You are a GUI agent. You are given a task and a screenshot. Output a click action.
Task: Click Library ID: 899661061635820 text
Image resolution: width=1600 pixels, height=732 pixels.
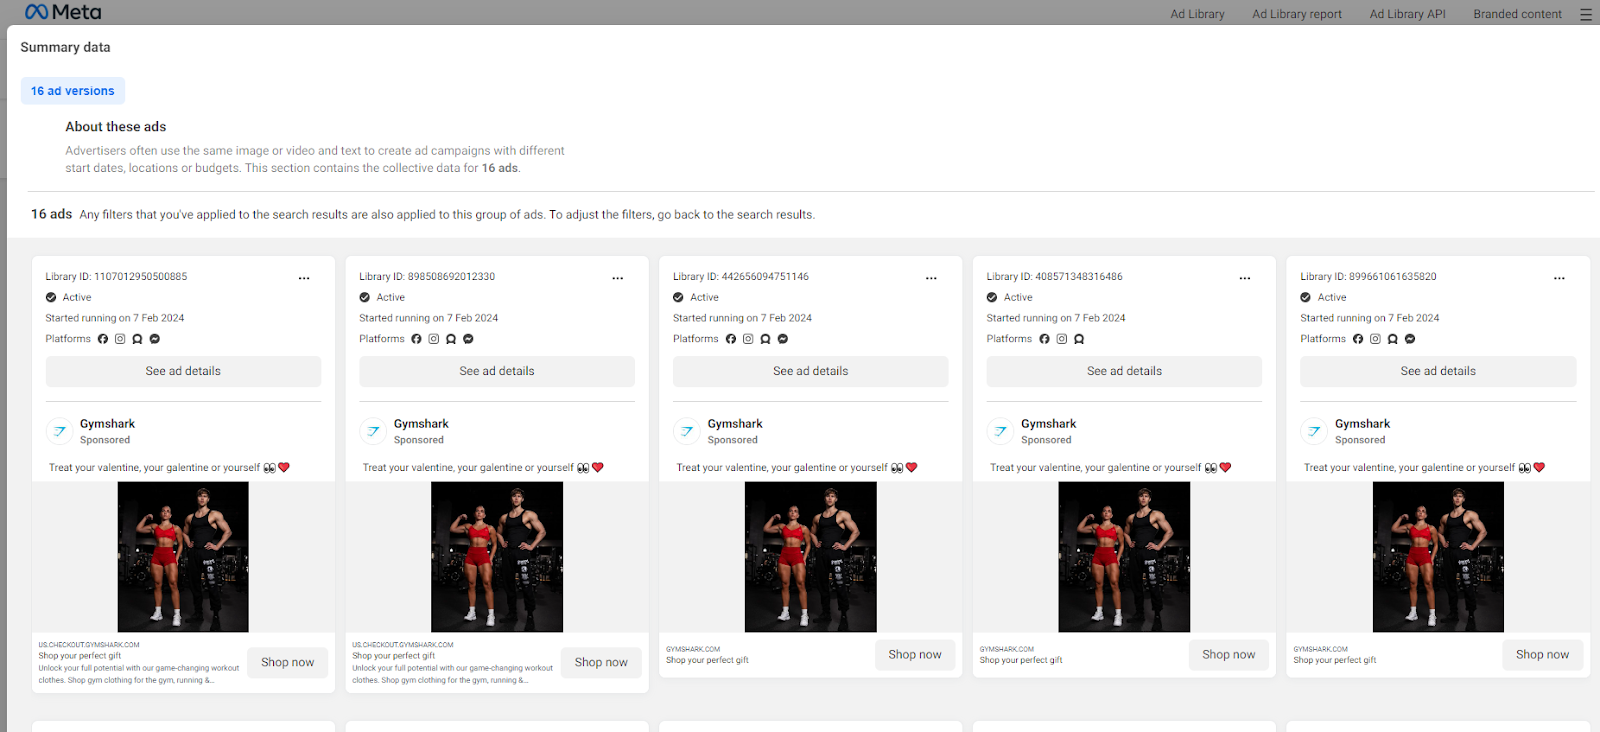point(1368,277)
